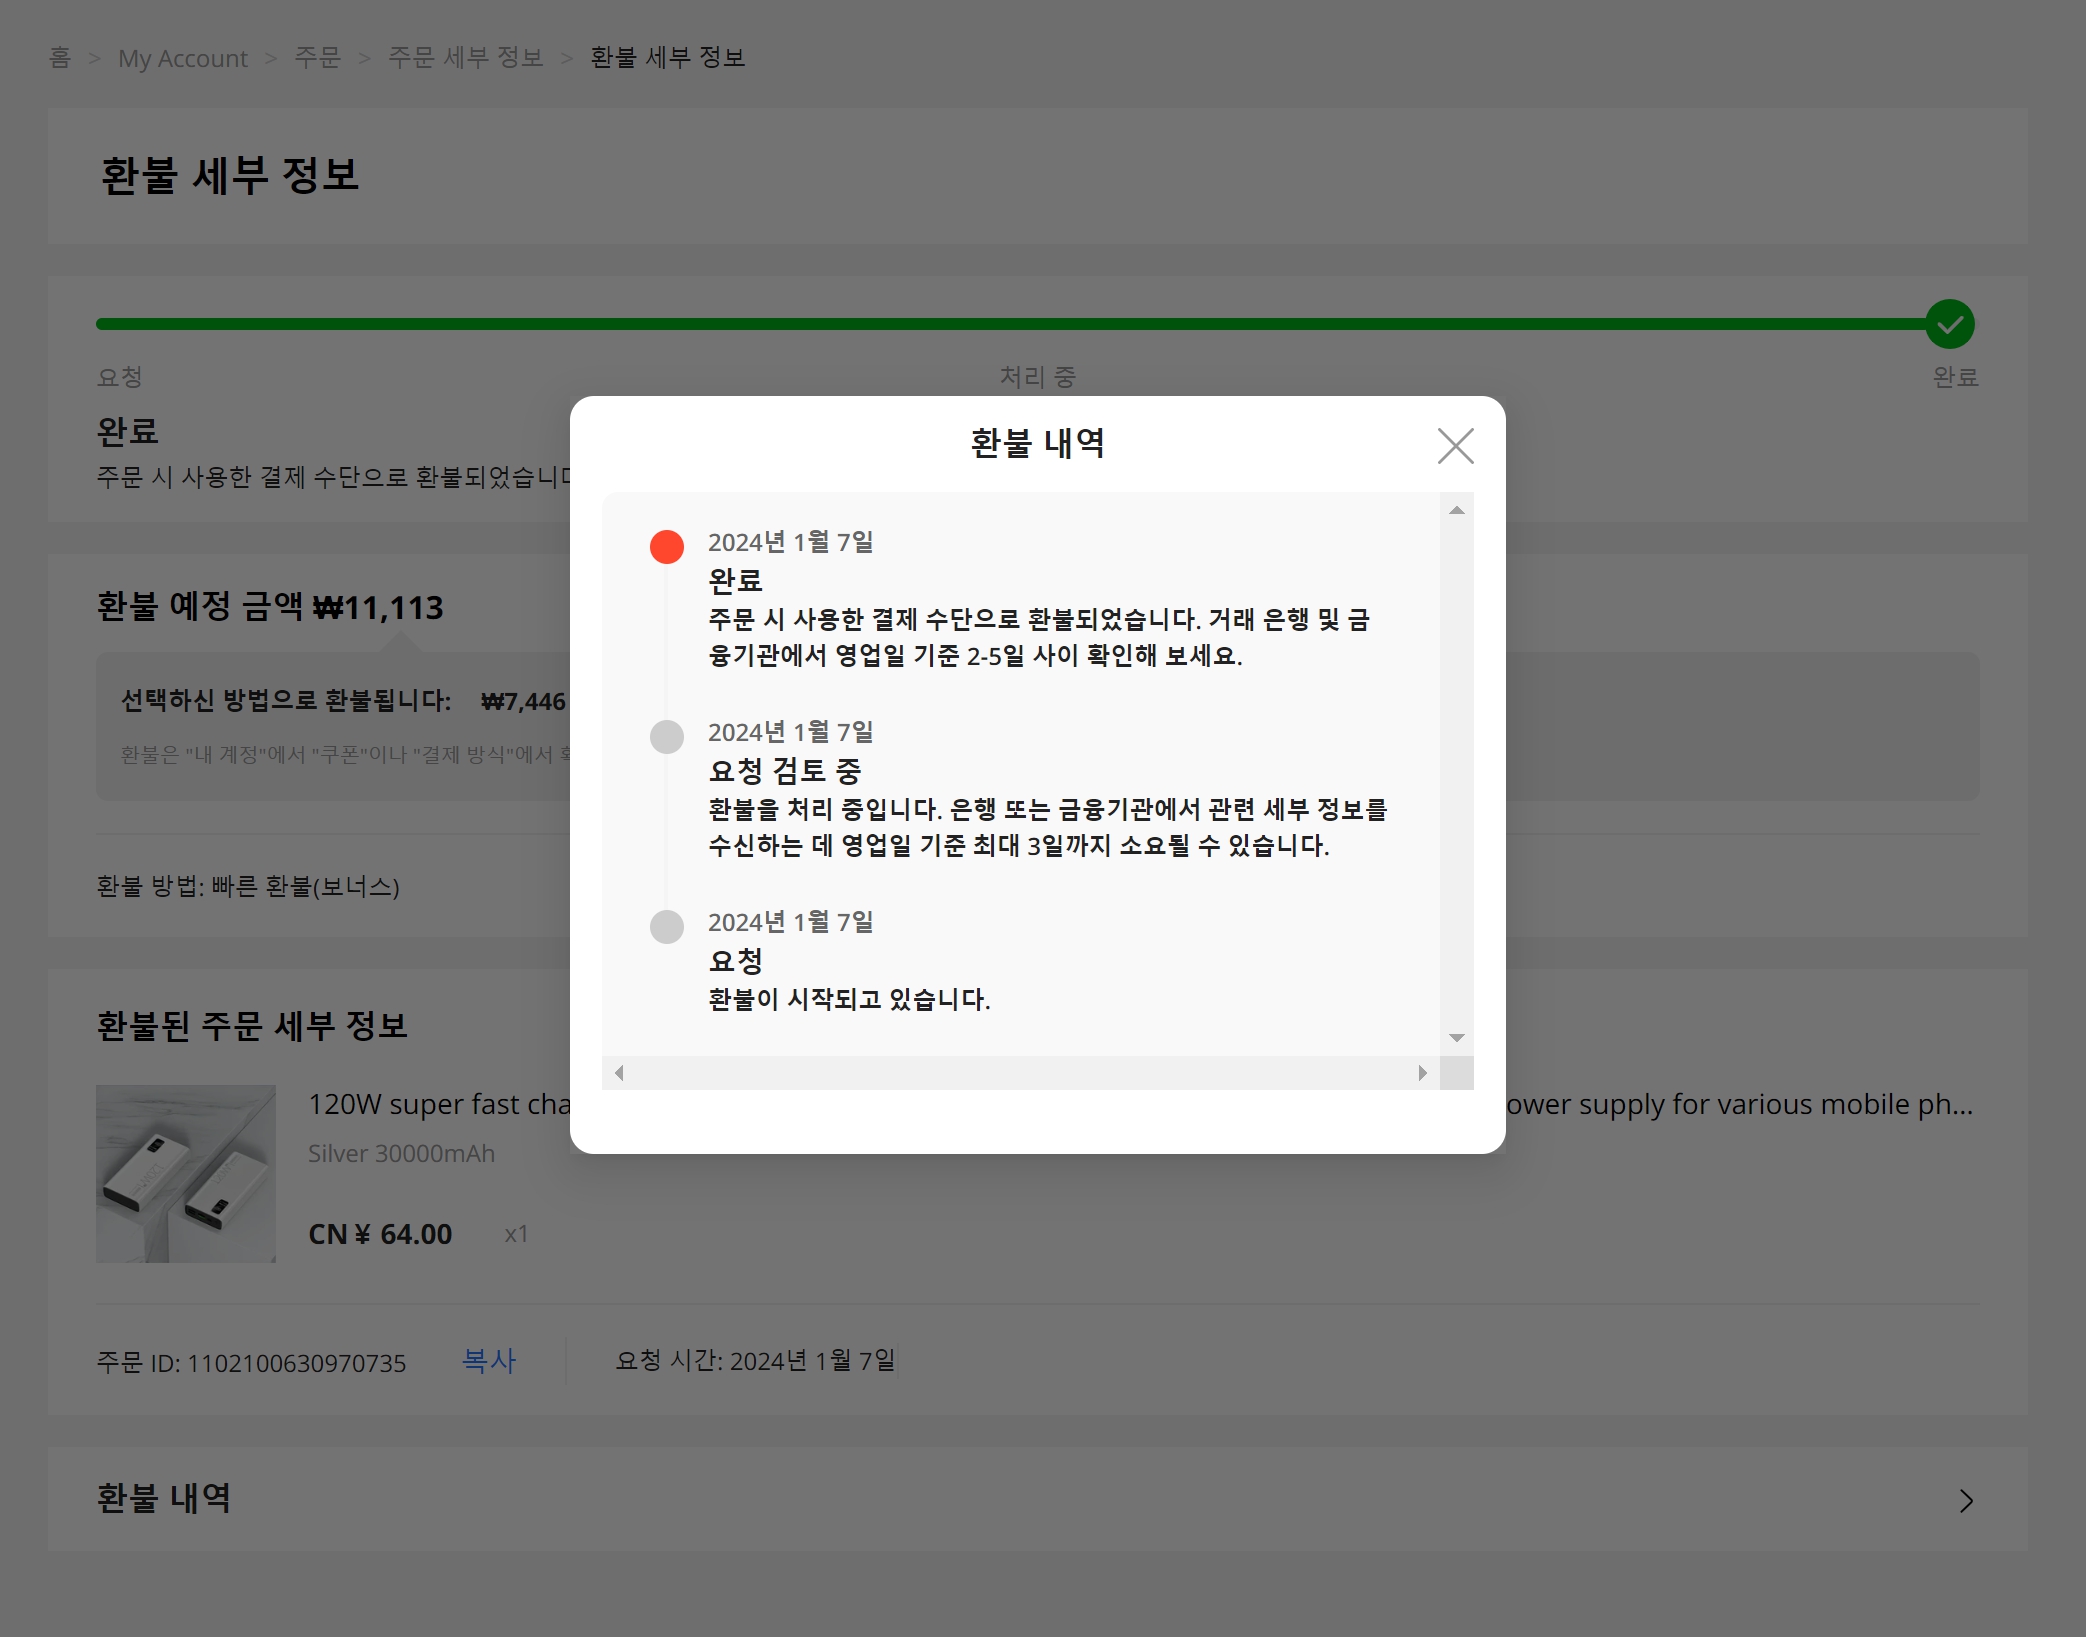The height and width of the screenshot is (1637, 2086).
Task: Click the green refund progress bar
Action: (1000, 324)
